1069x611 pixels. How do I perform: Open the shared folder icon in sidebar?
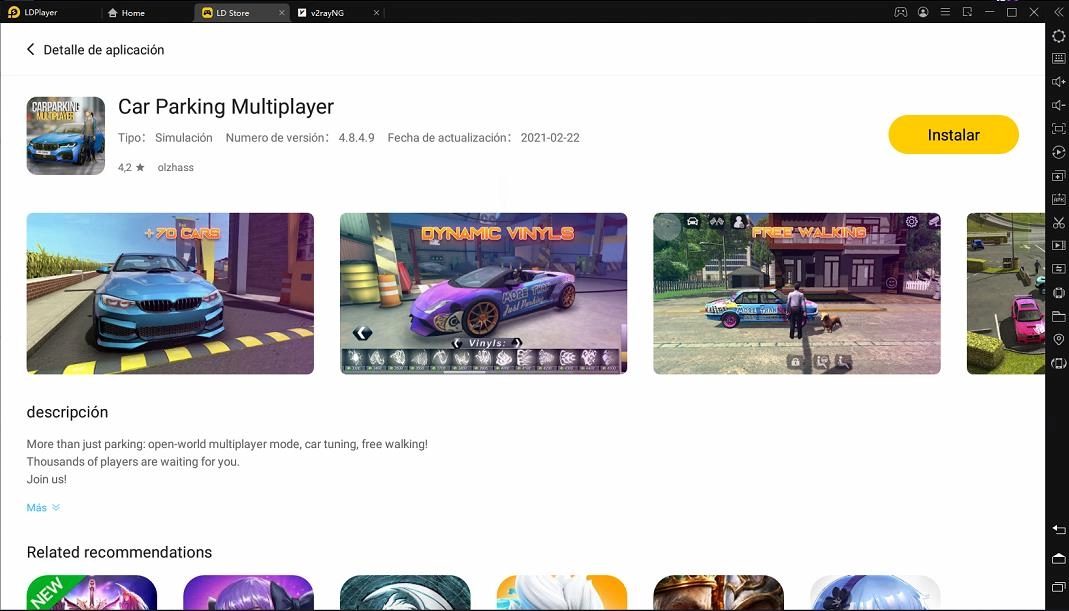pos(1059,317)
